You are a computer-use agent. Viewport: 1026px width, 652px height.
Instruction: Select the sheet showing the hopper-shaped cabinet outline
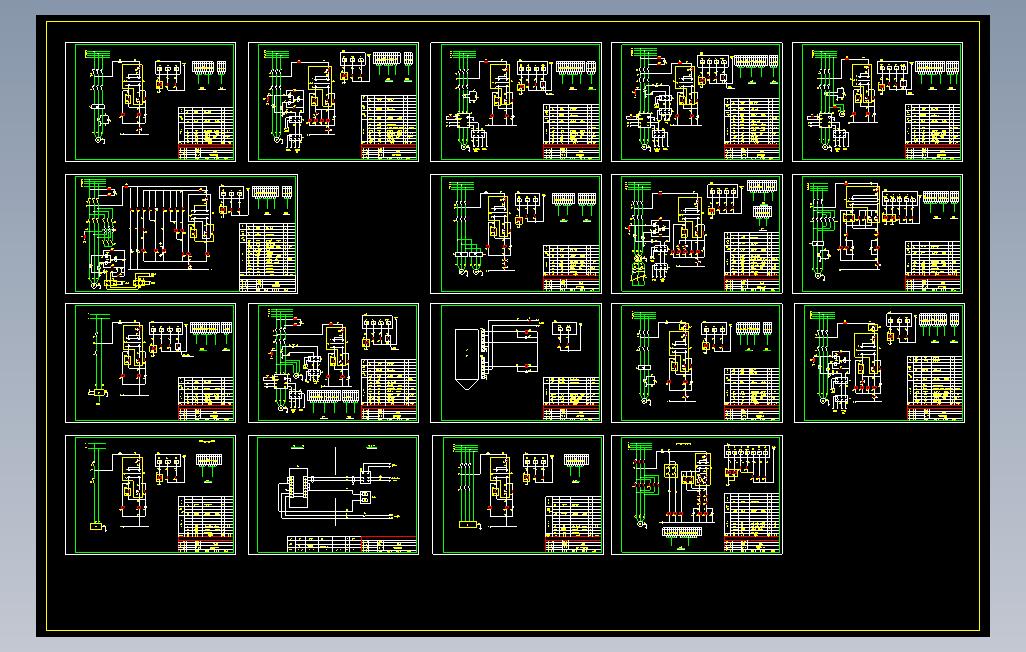(516, 363)
